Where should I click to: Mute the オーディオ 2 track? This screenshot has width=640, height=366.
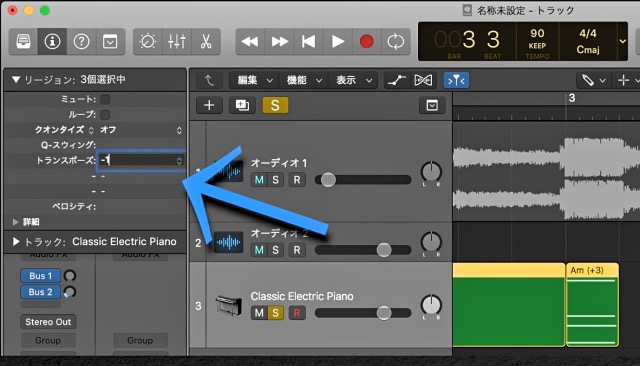click(259, 250)
